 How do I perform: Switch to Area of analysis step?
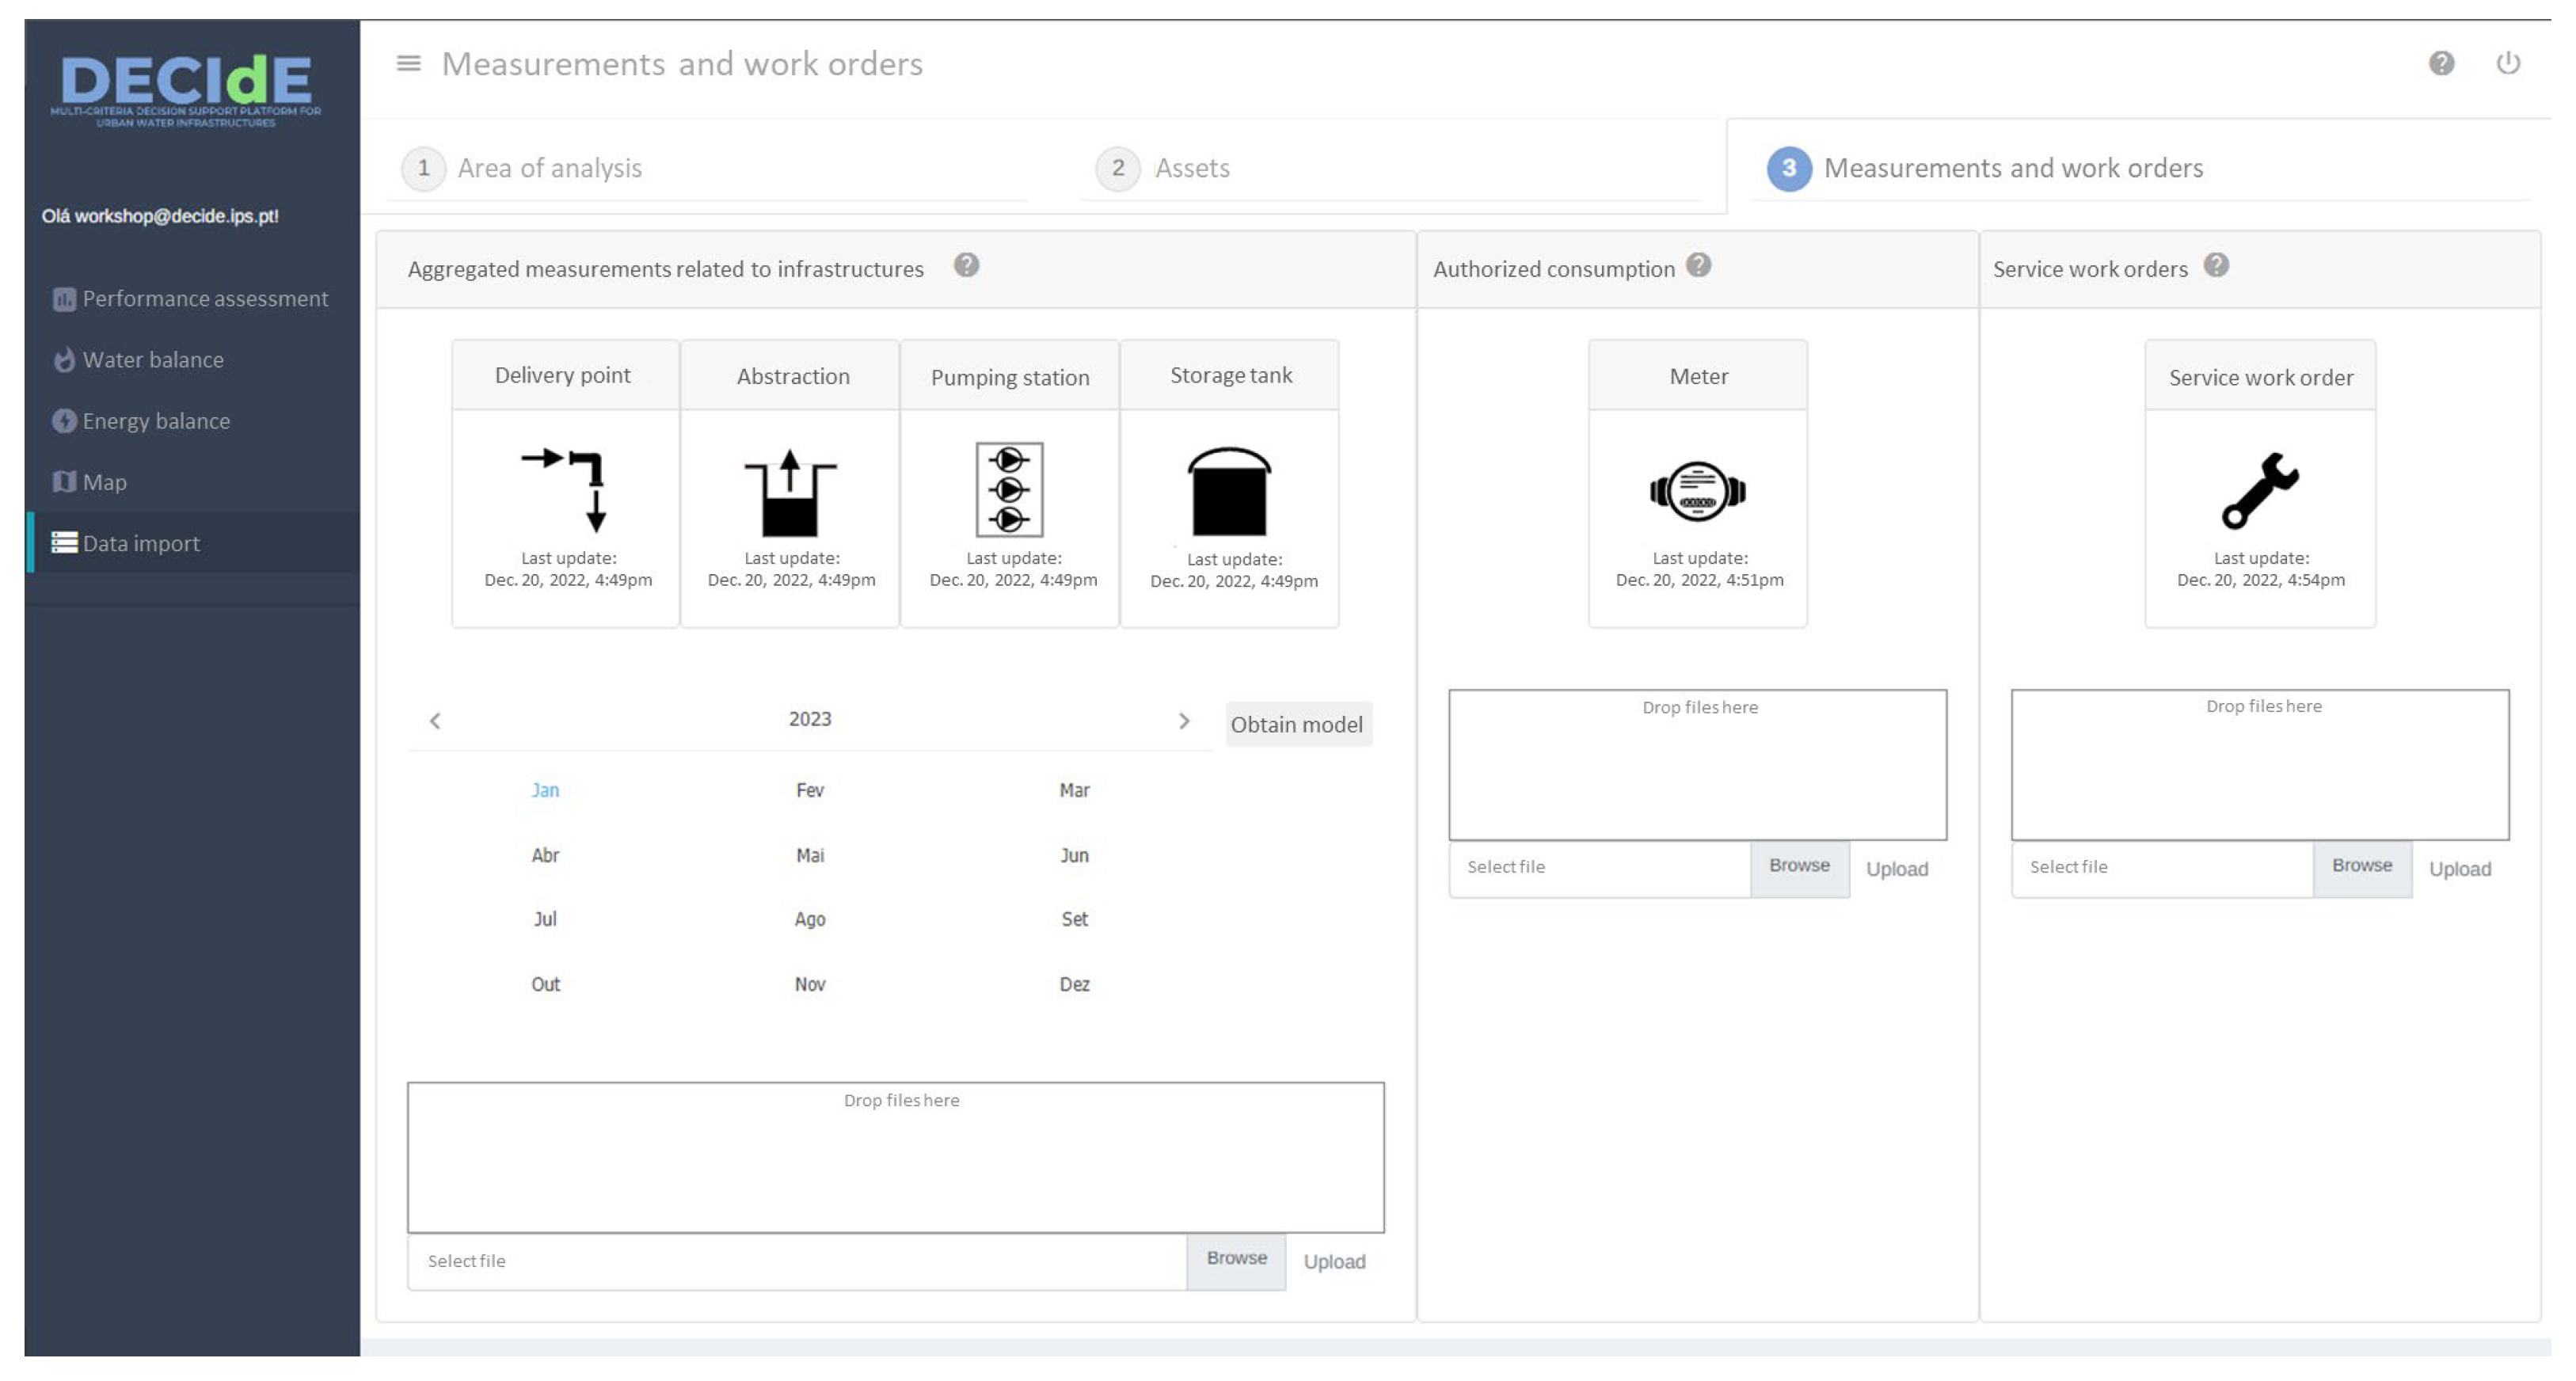coord(549,168)
